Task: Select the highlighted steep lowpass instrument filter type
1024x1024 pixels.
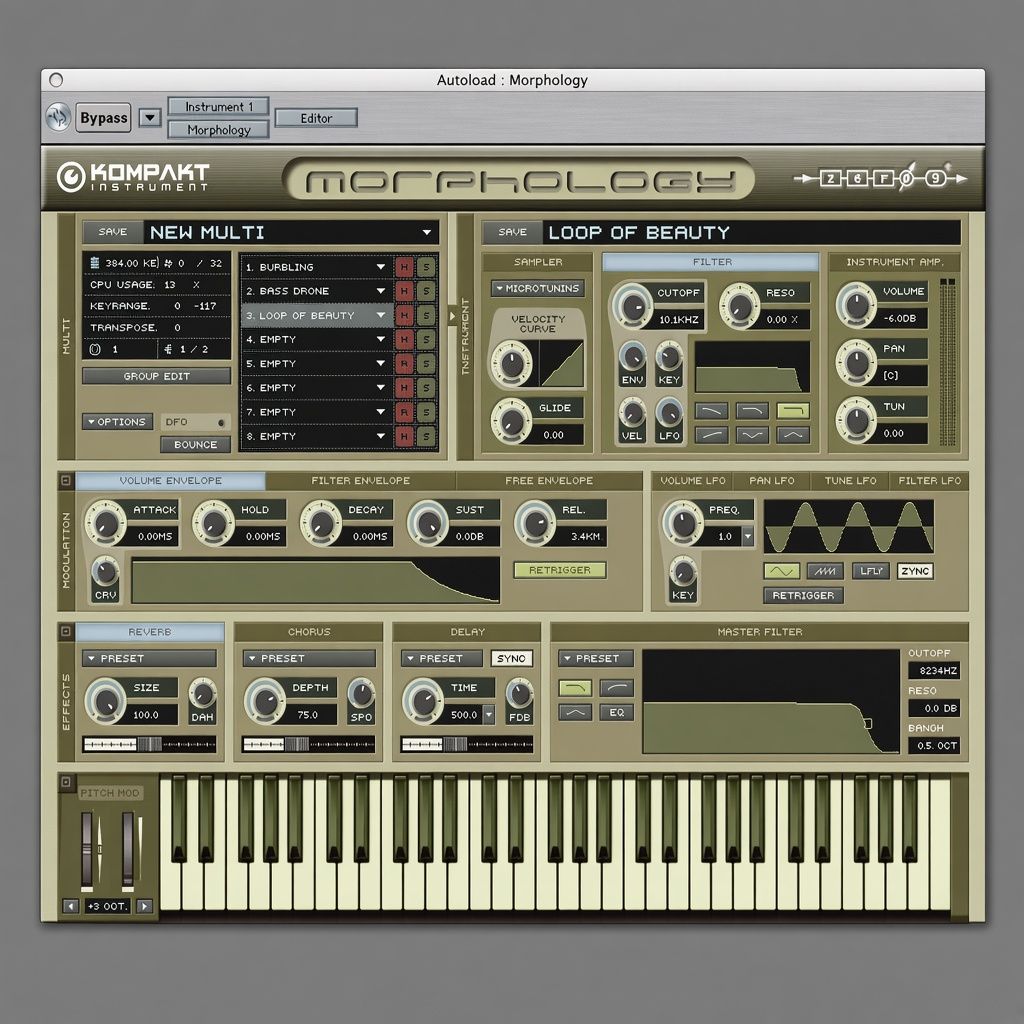Action: 793,410
